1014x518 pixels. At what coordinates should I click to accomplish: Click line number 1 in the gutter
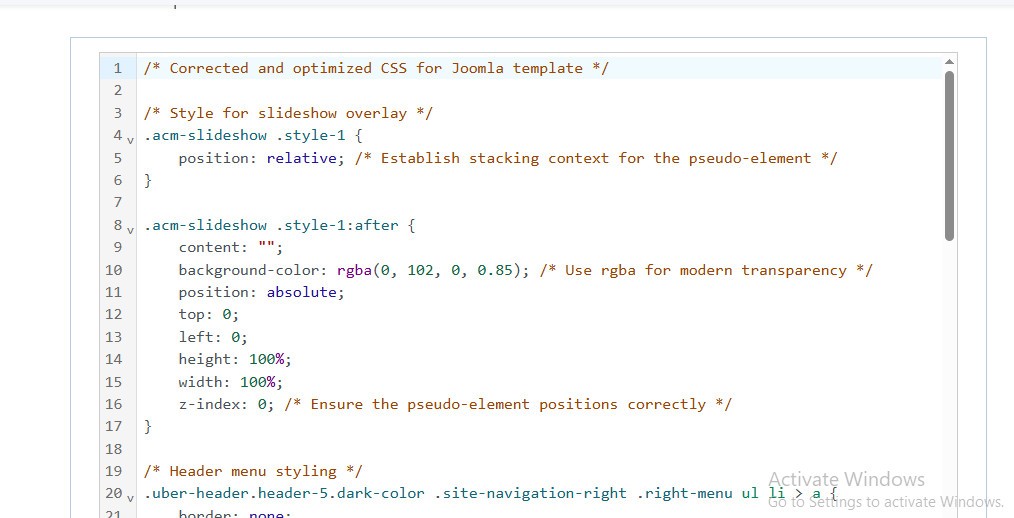coord(117,68)
